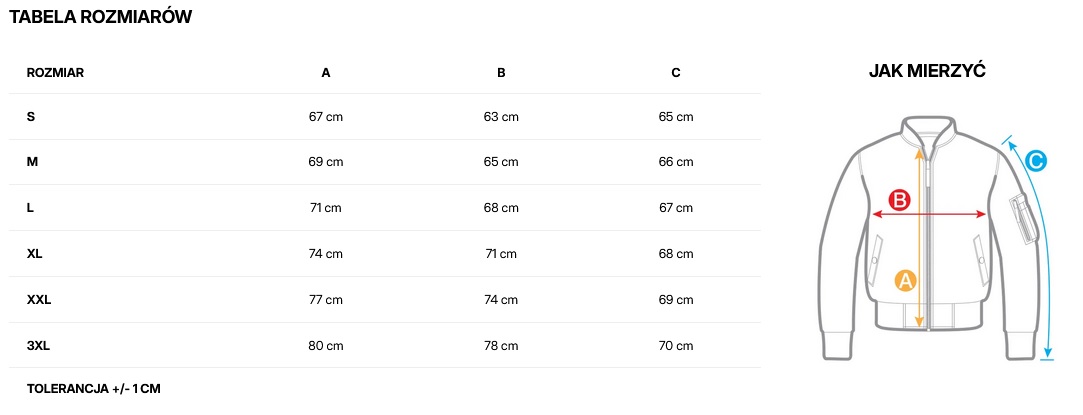
Task: Click column header C
Action: (x=676, y=72)
